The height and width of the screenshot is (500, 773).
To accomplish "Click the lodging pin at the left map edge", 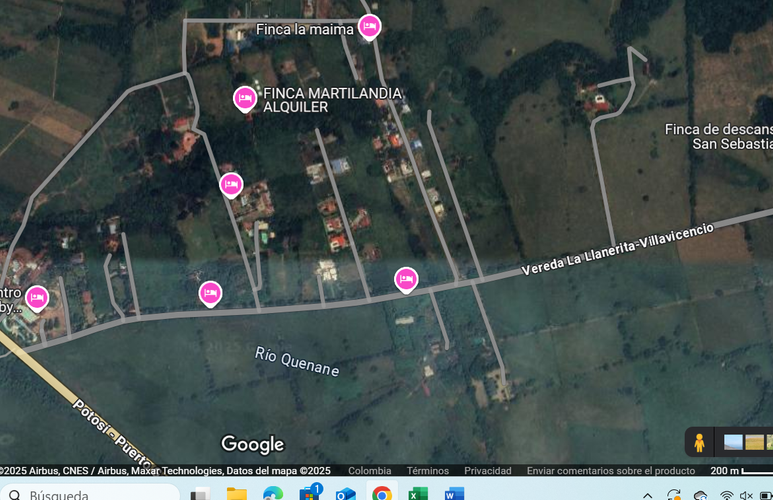I will click(x=37, y=298).
